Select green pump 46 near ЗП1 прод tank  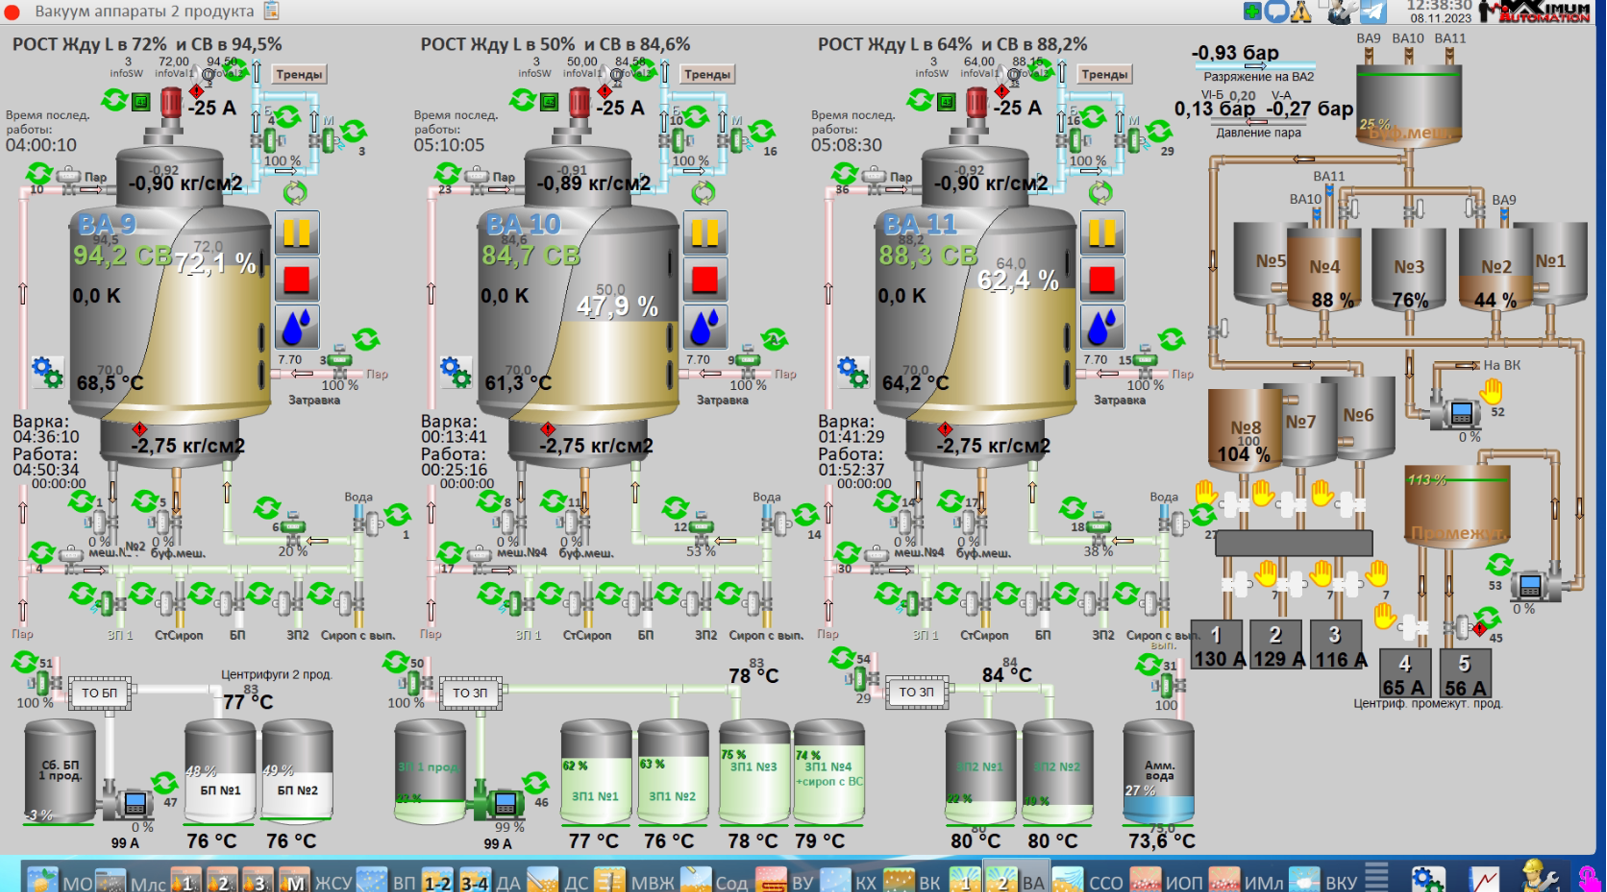(x=499, y=802)
